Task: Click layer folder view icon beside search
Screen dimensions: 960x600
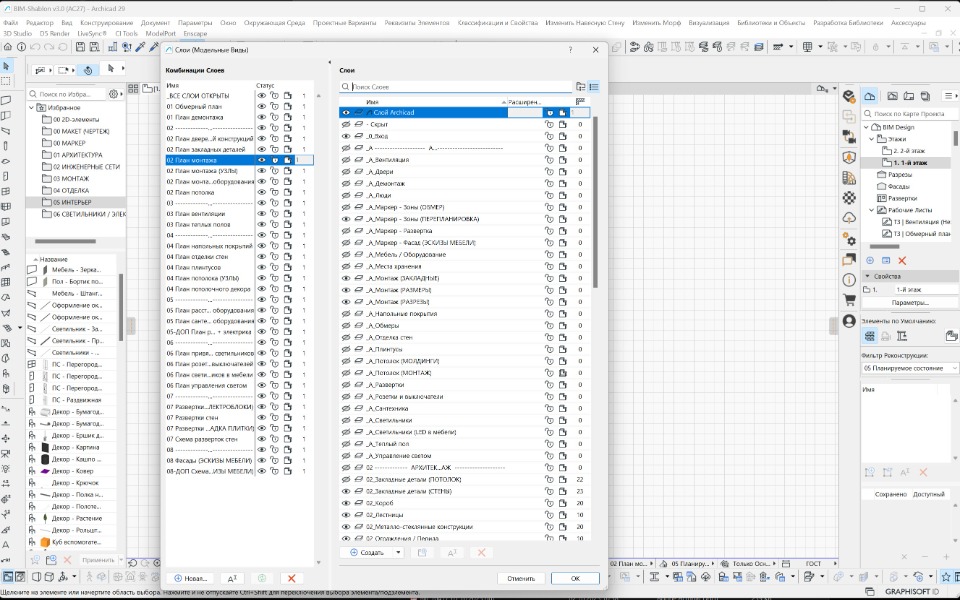Action: click(580, 87)
